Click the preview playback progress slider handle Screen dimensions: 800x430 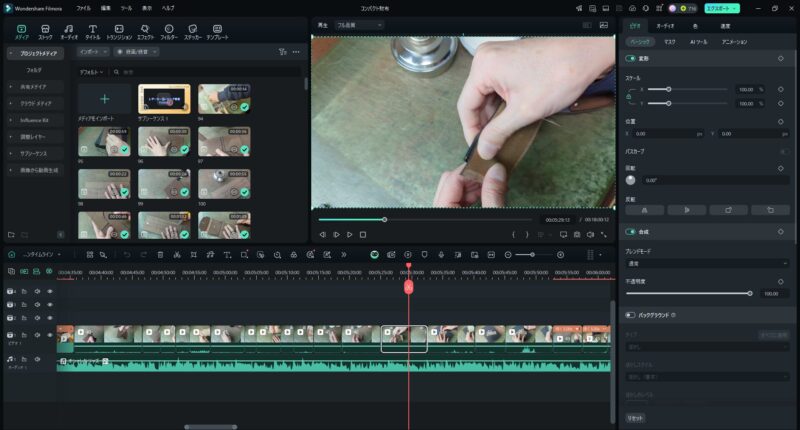pyautogui.click(x=385, y=220)
